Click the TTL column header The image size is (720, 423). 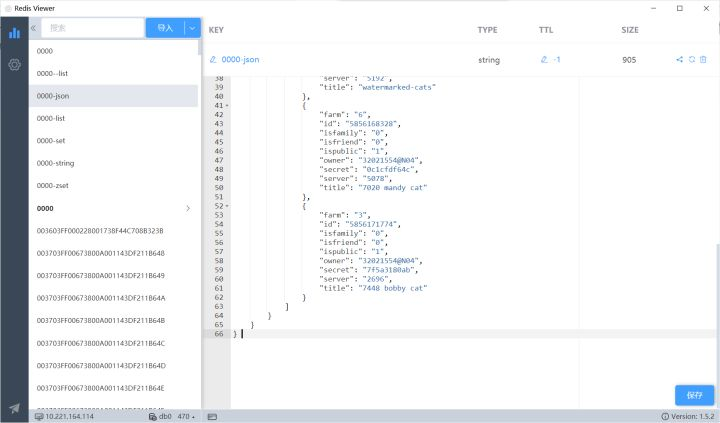546,30
